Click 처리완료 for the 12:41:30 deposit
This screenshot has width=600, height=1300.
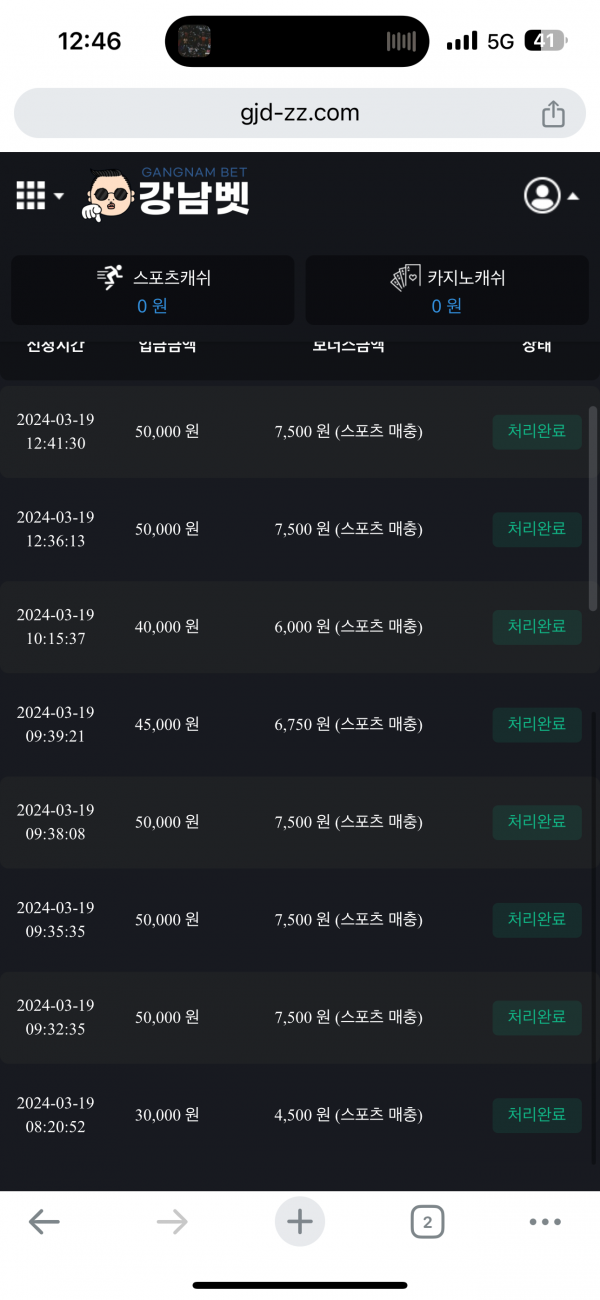[537, 432]
